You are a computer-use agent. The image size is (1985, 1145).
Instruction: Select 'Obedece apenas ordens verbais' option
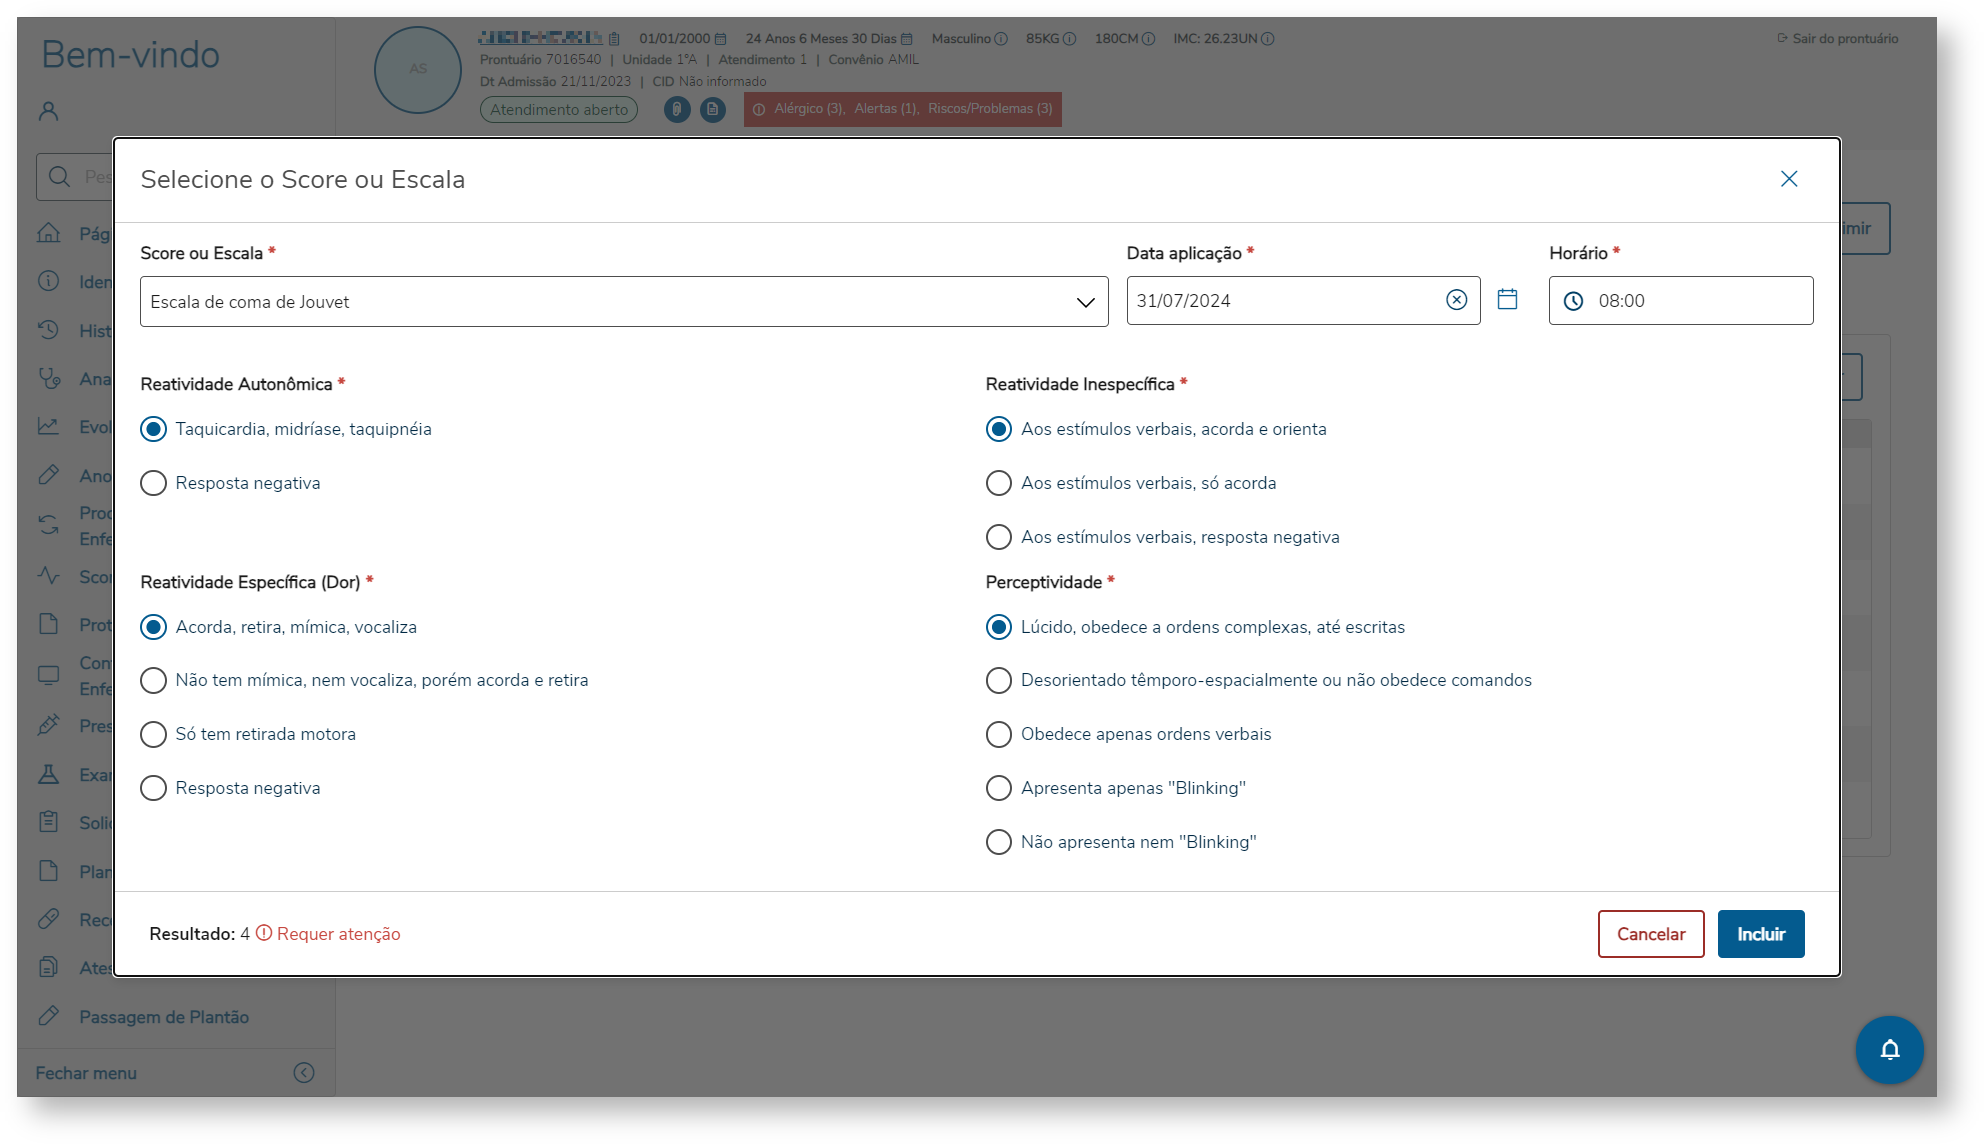tap(998, 734)
